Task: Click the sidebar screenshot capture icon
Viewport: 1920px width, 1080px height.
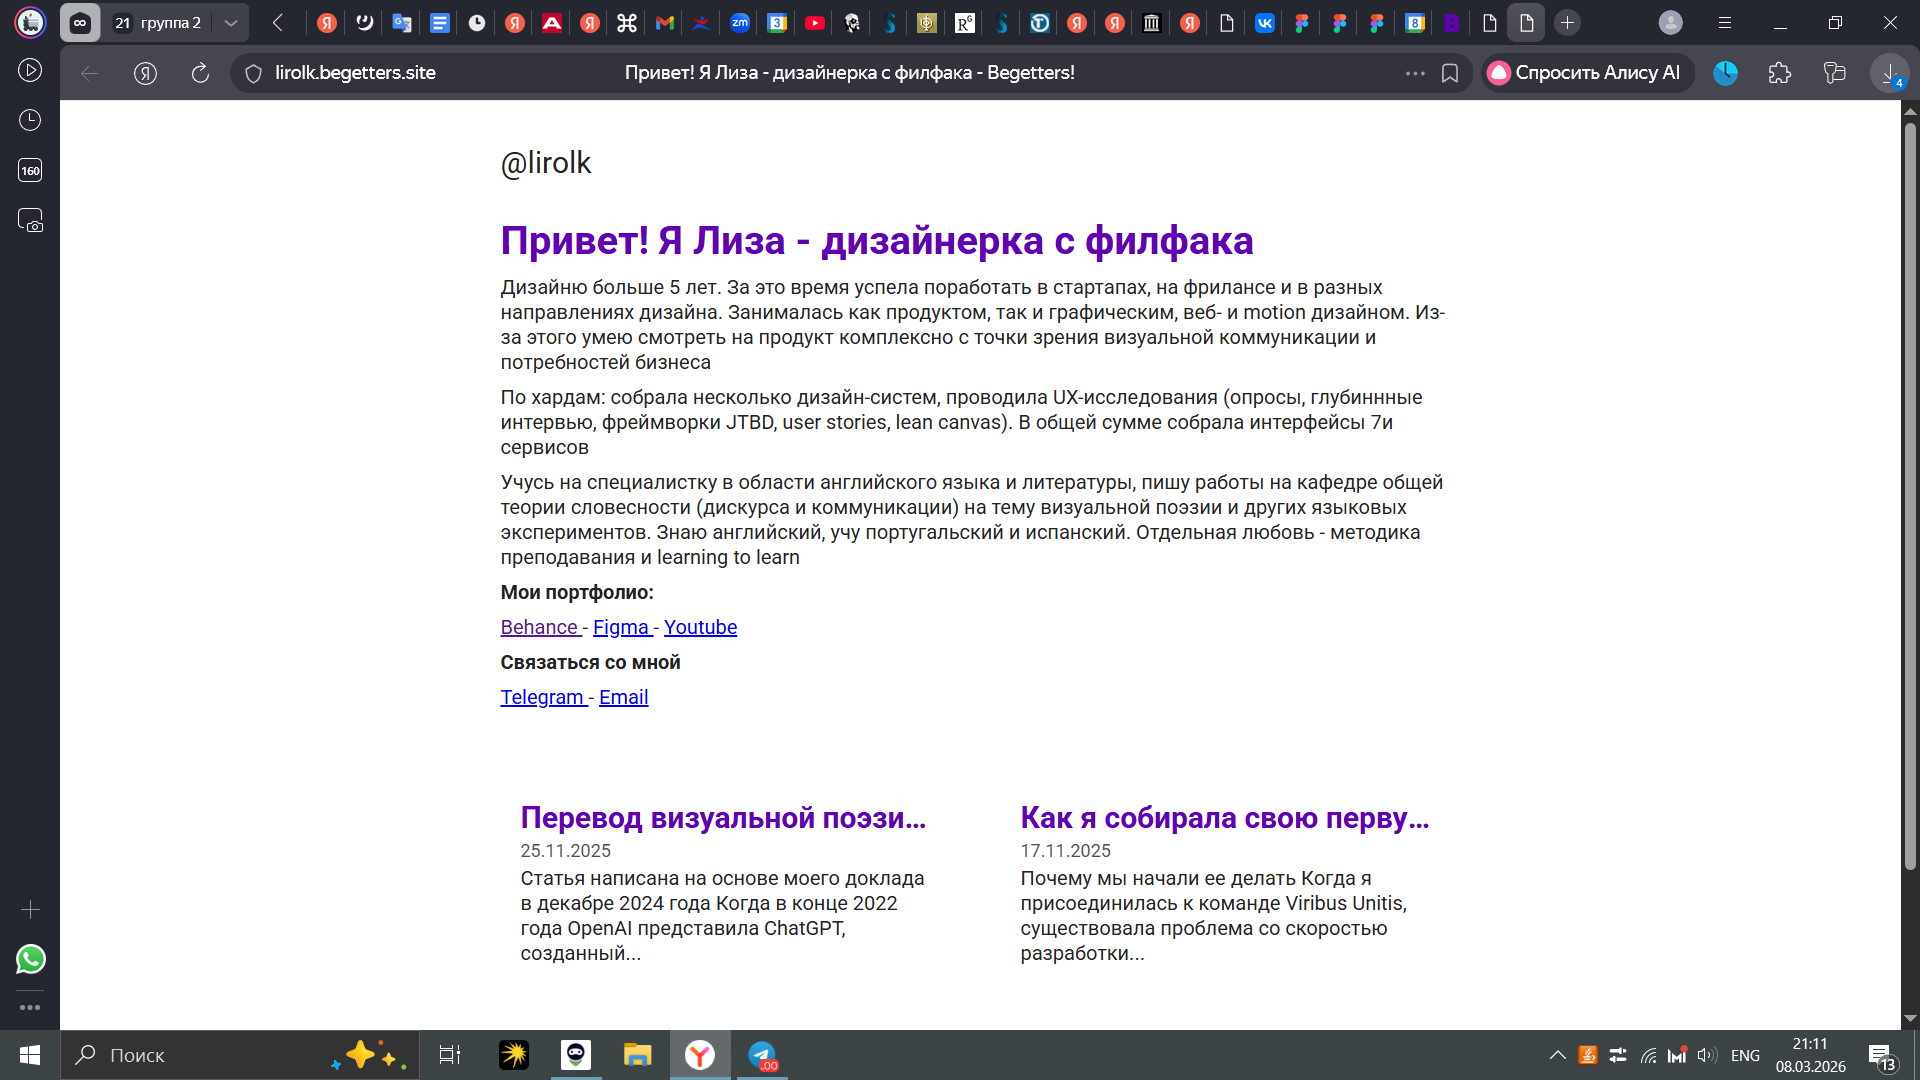Action: click(x=30, y=220)
